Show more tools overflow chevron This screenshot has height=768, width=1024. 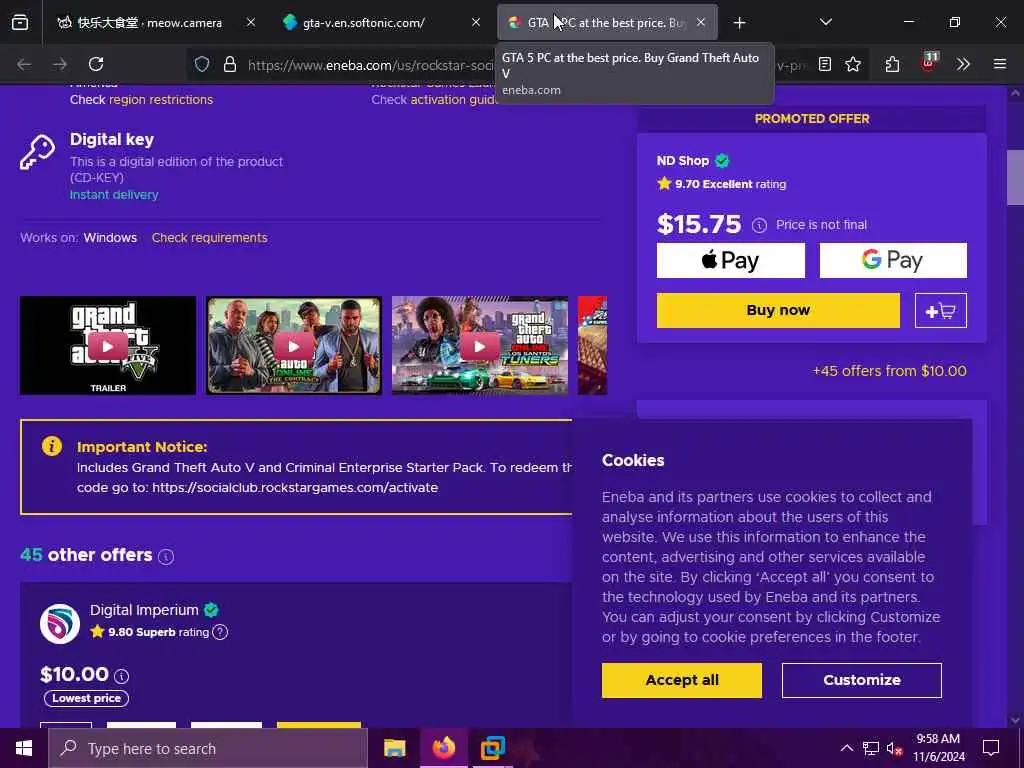(x=963, y=64)
